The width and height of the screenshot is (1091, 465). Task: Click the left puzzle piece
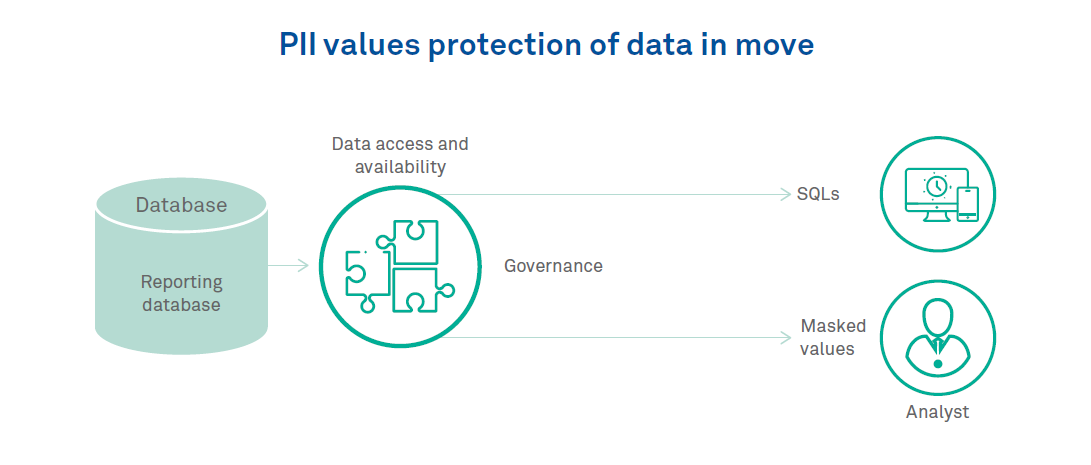[364, 274]
